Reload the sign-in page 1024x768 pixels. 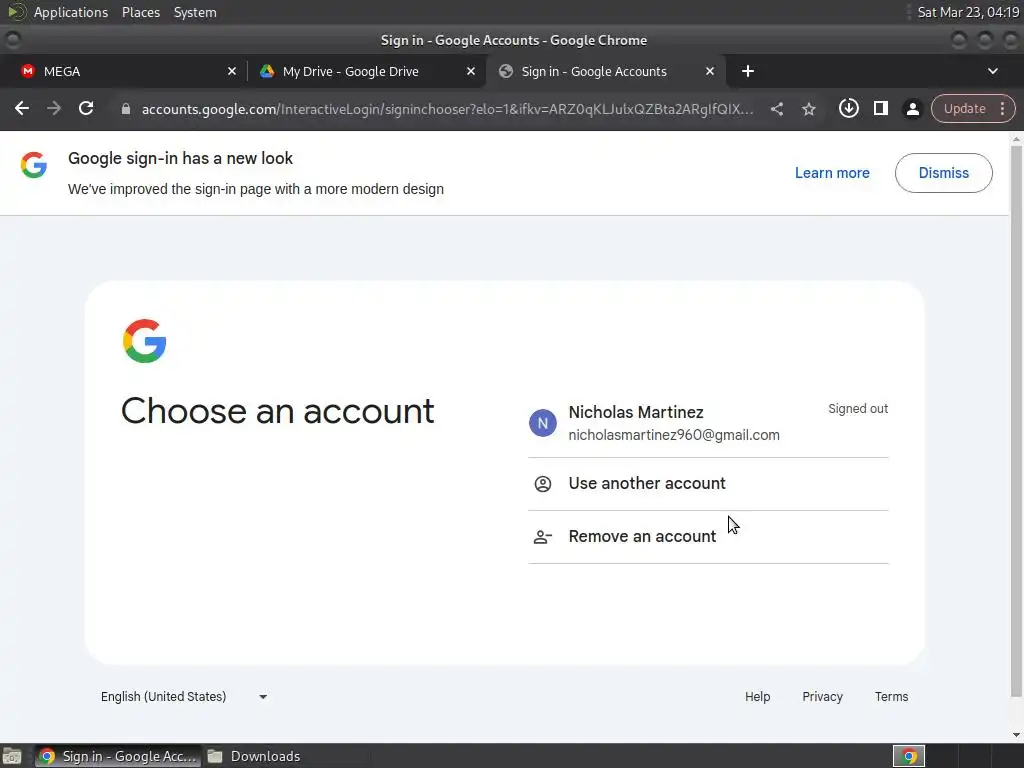pos(86,108)
